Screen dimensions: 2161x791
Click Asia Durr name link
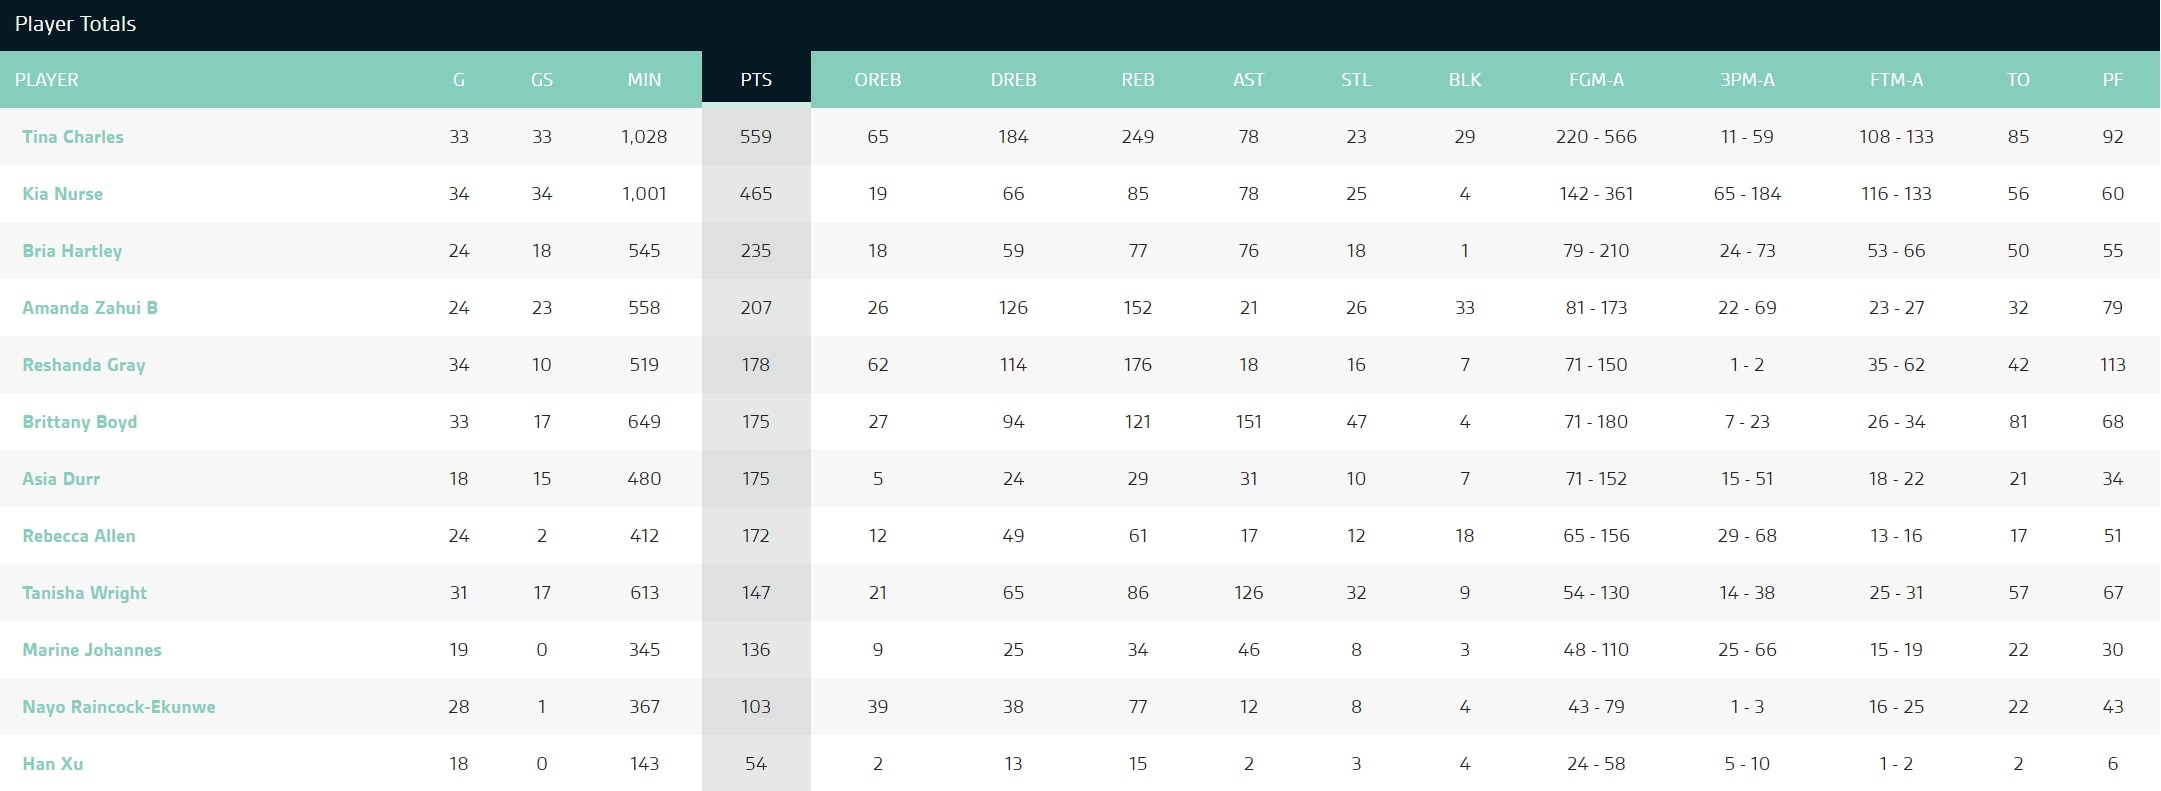(61, 479)
